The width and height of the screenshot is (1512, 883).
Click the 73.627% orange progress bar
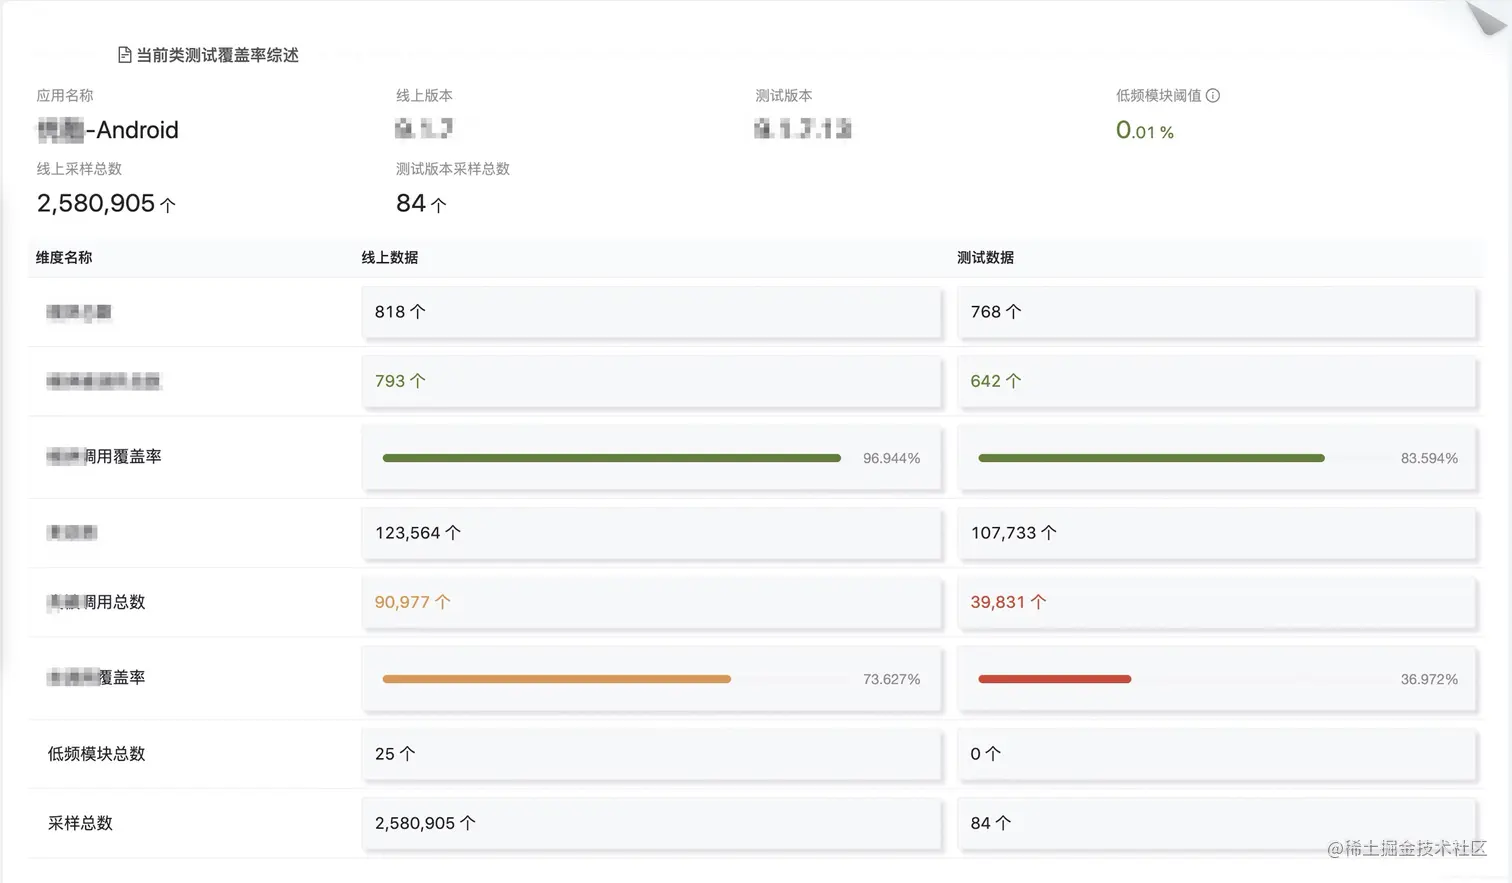[557, 679]
